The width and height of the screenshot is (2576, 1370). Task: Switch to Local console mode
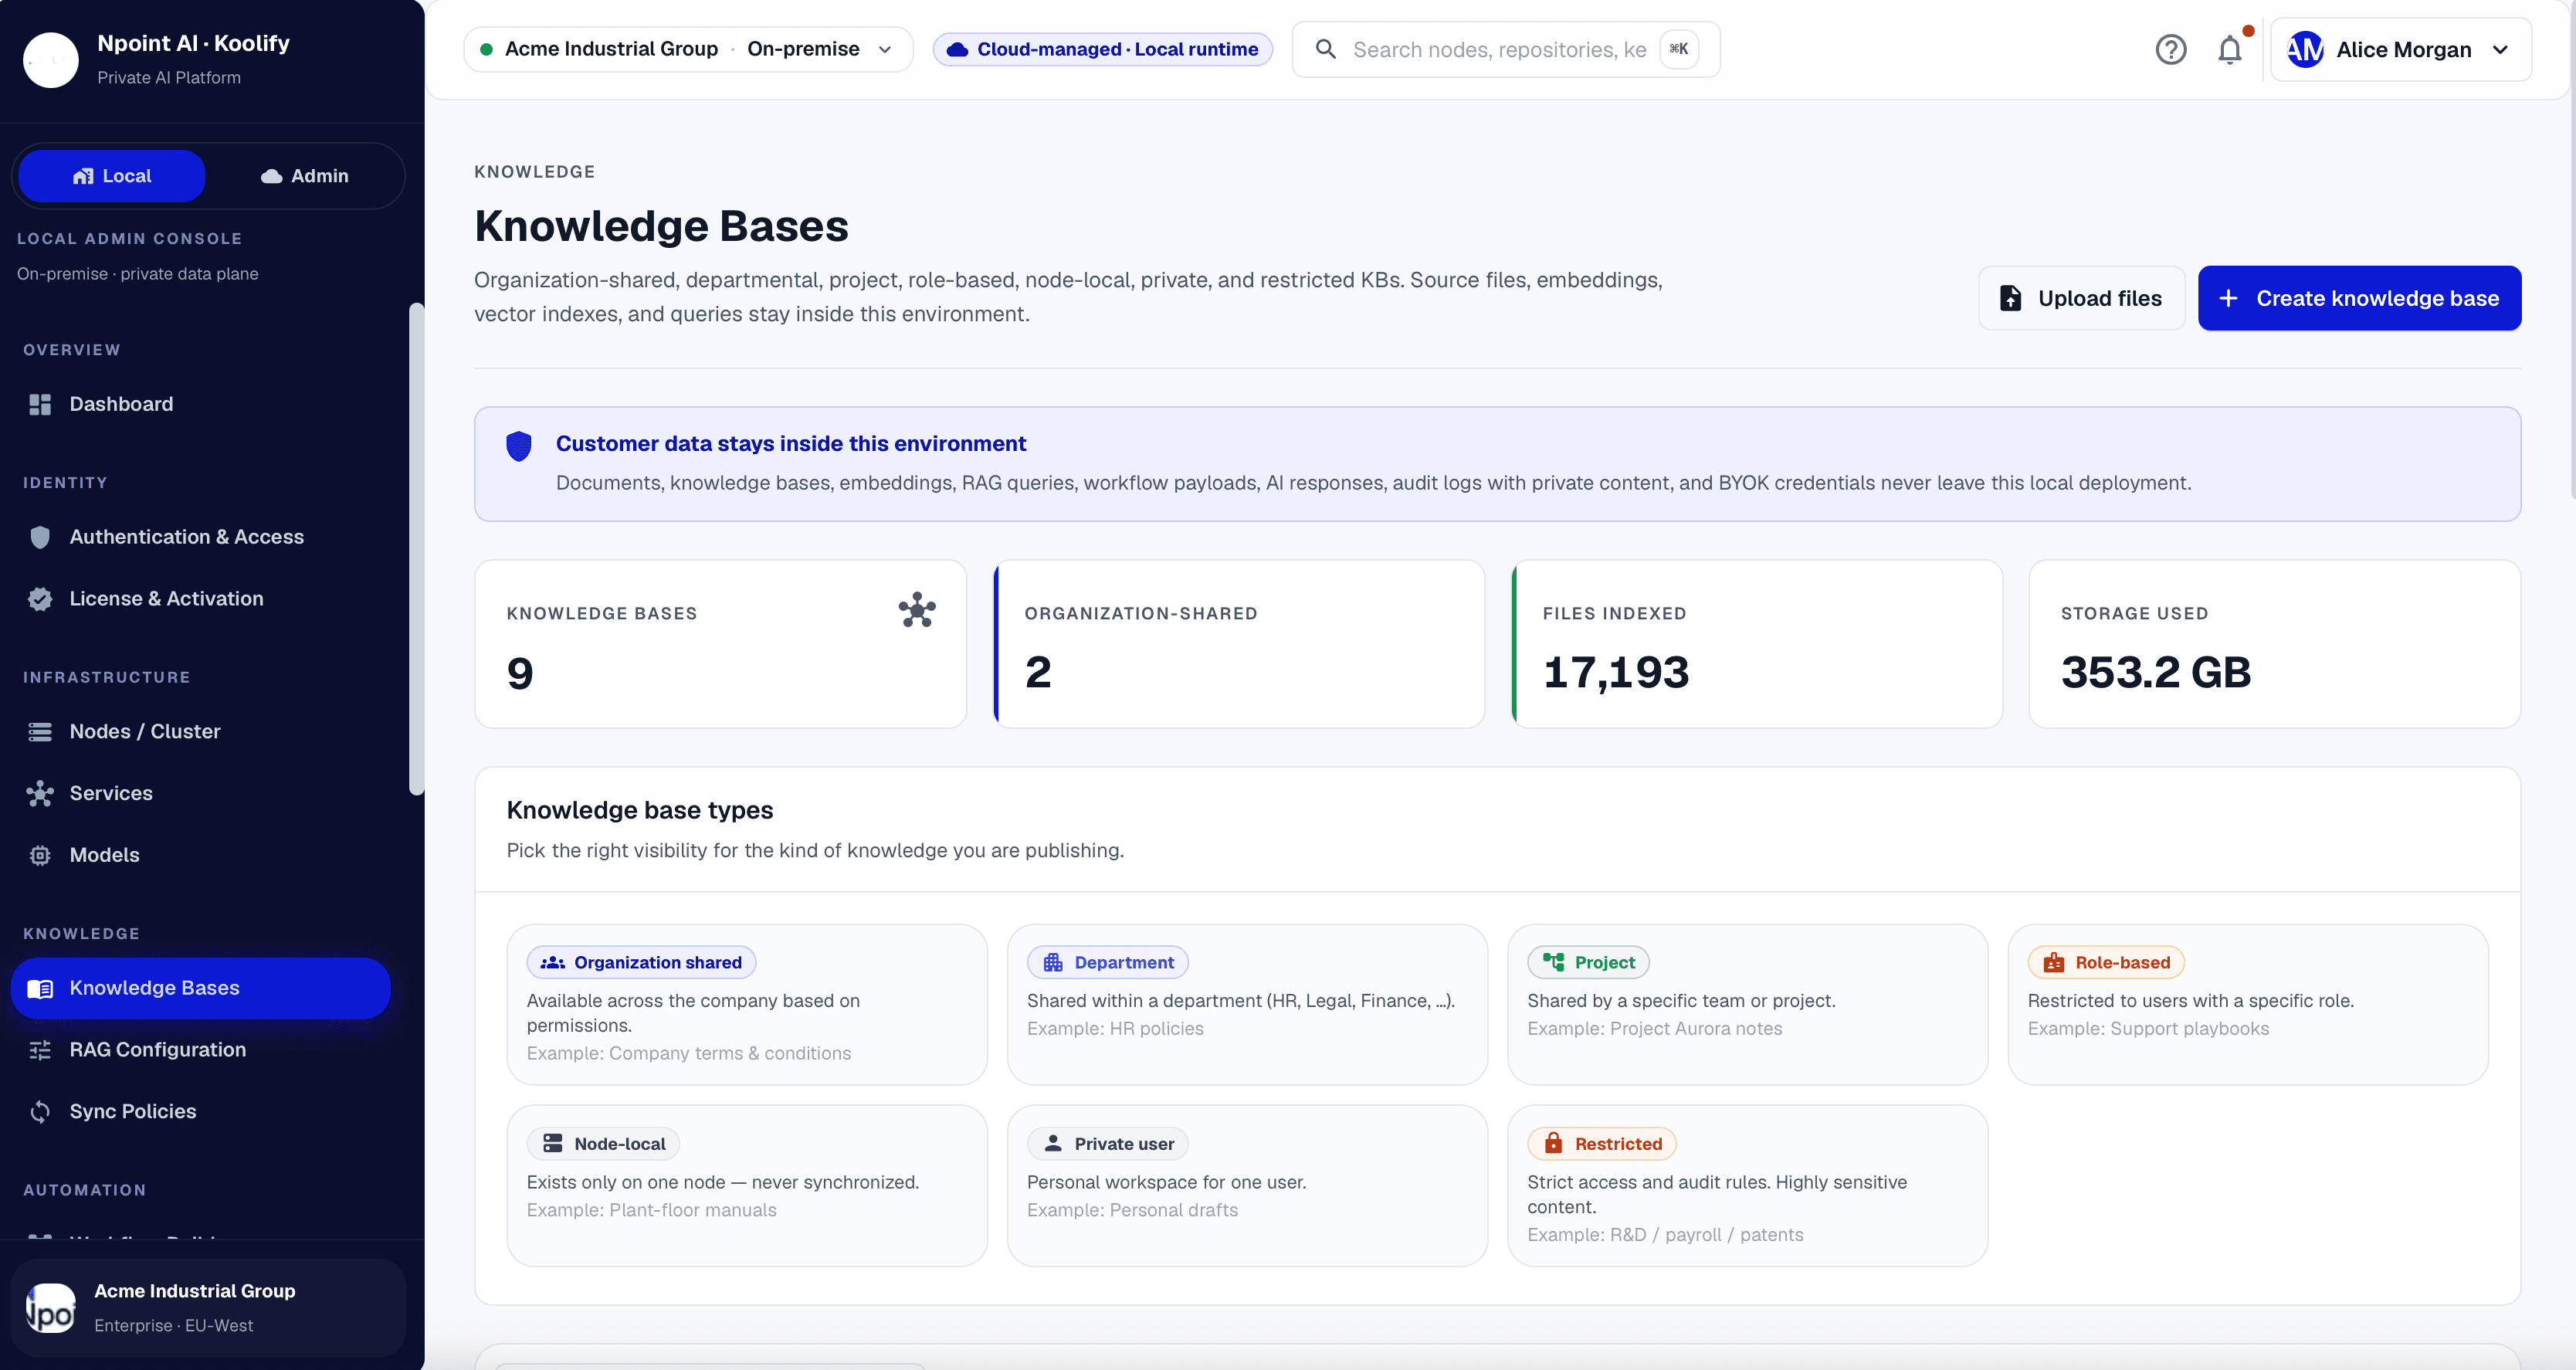click(x=112, y=176)
